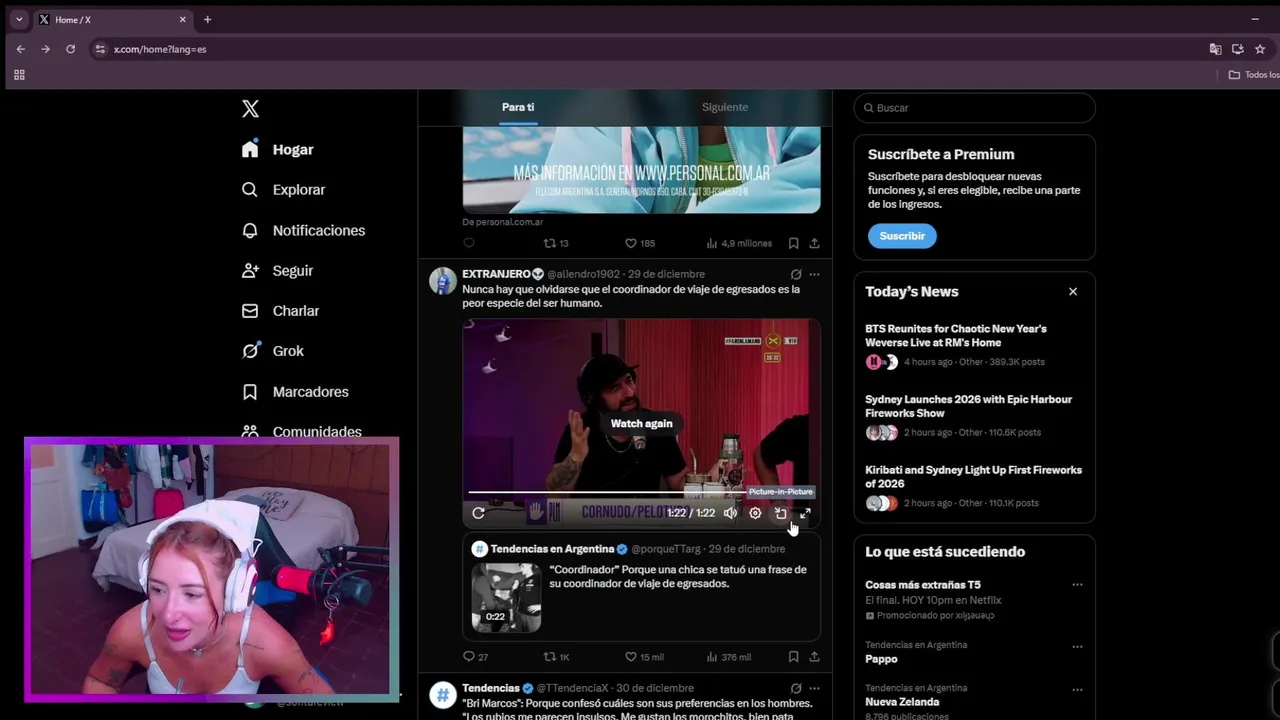Open Grok icon on Tendencias post
This screenshot has height=720, width=1280.
point(796,688)
